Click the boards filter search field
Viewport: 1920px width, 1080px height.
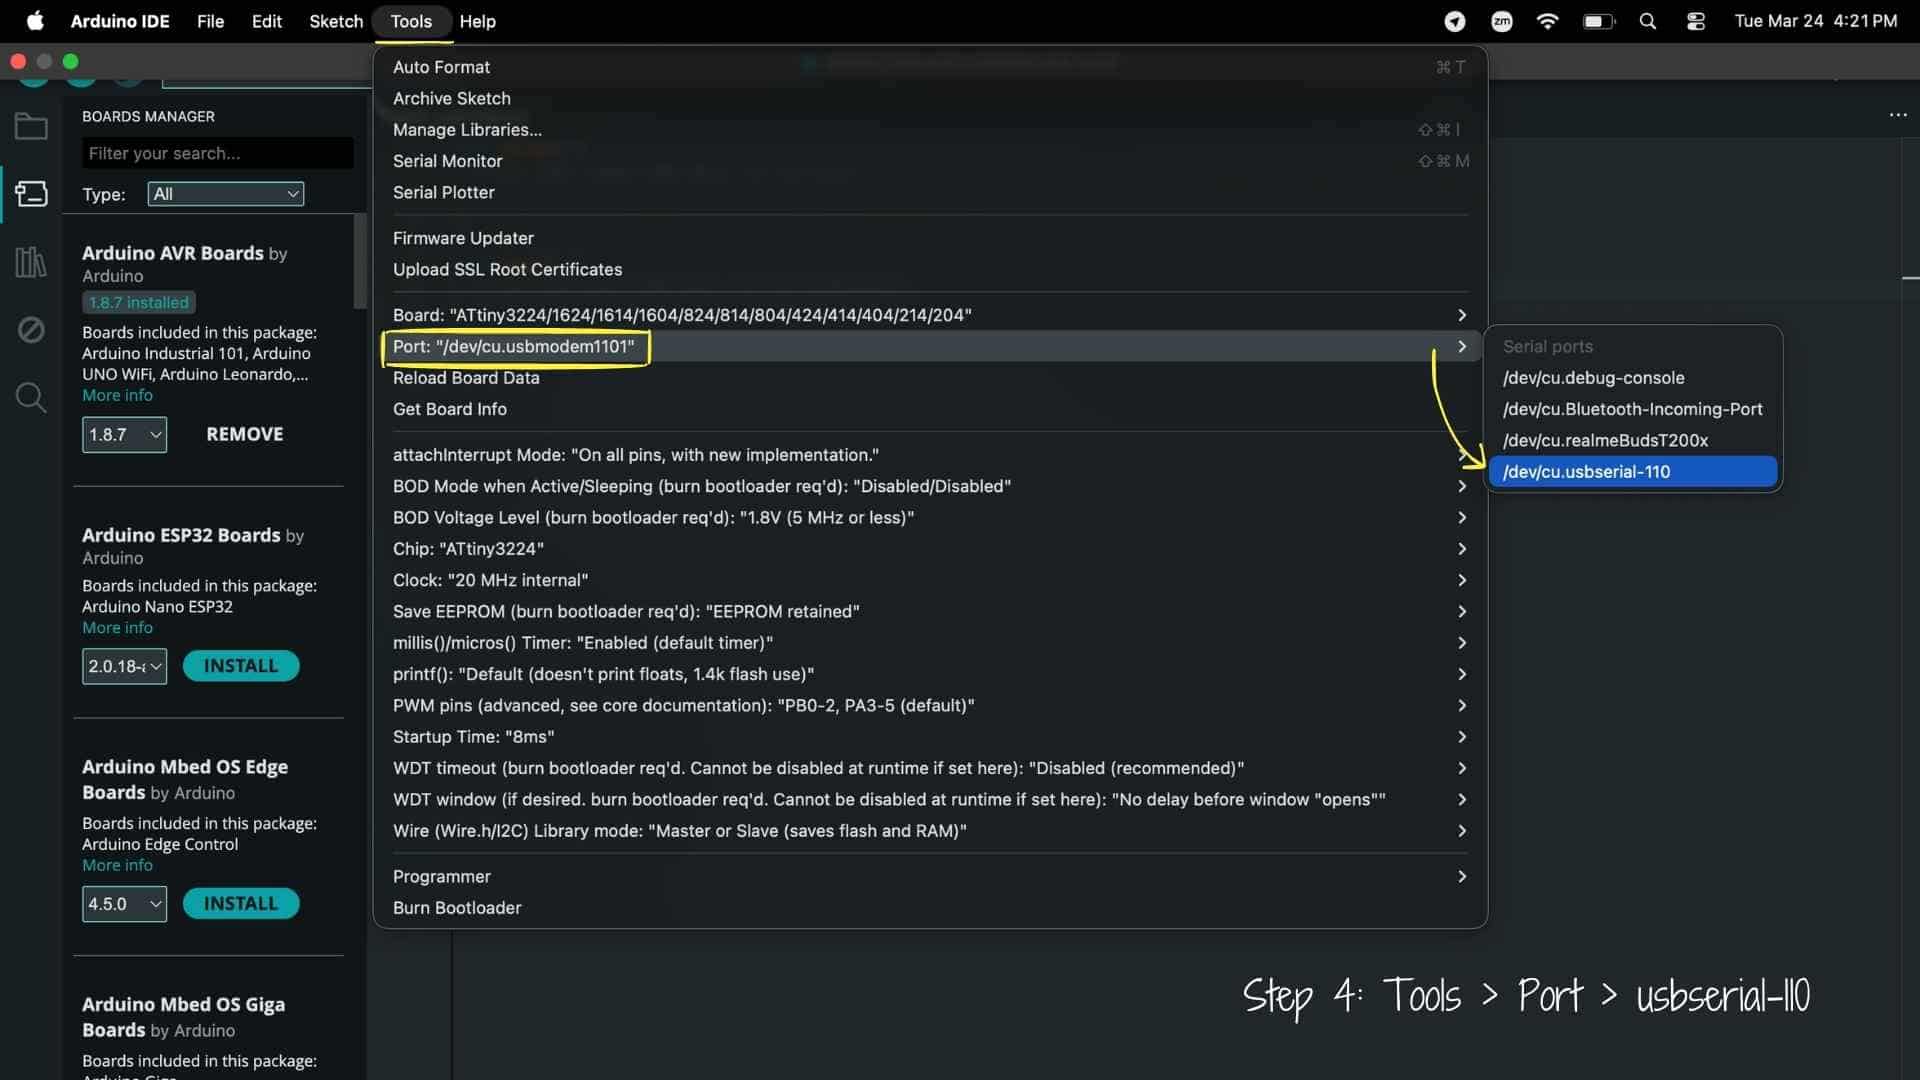point(217,153)
